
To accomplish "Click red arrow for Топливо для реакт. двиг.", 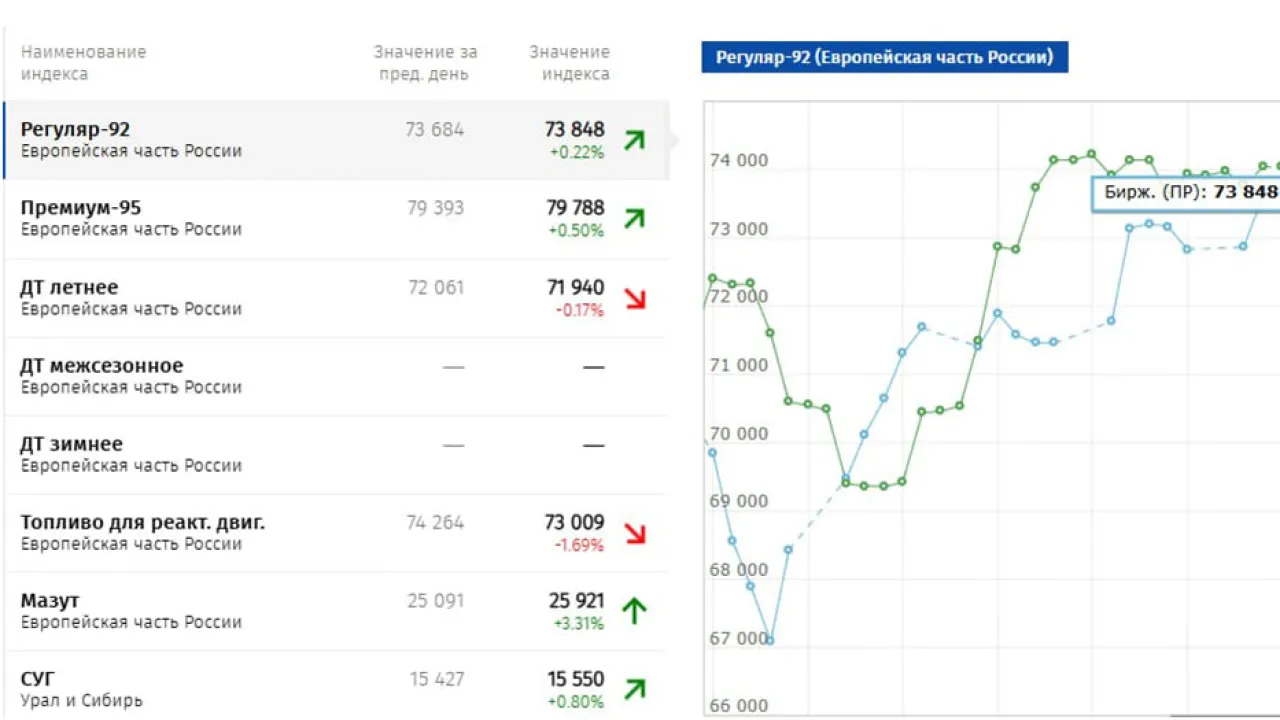I will point(634,533).
